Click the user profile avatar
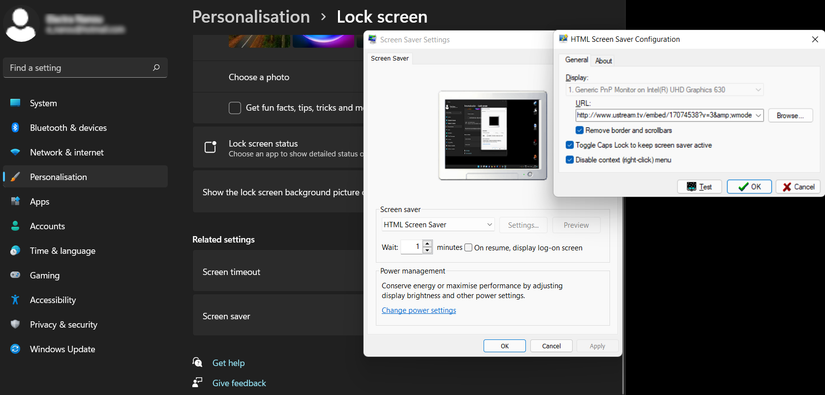The image size is (825, 395). pos(21,24)
